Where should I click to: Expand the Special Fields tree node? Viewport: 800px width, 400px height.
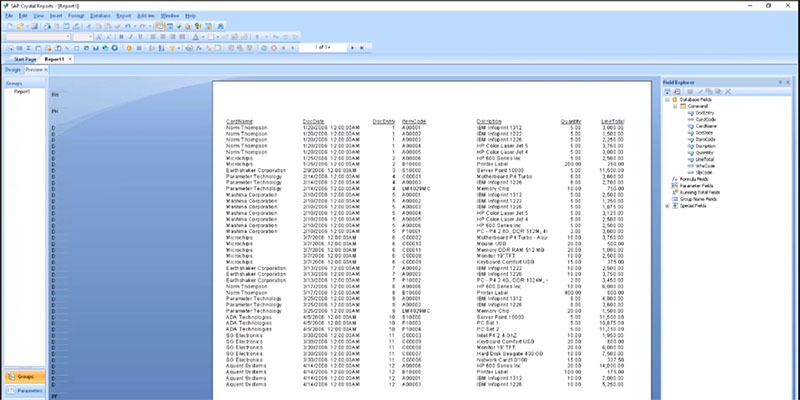[666, 205]
